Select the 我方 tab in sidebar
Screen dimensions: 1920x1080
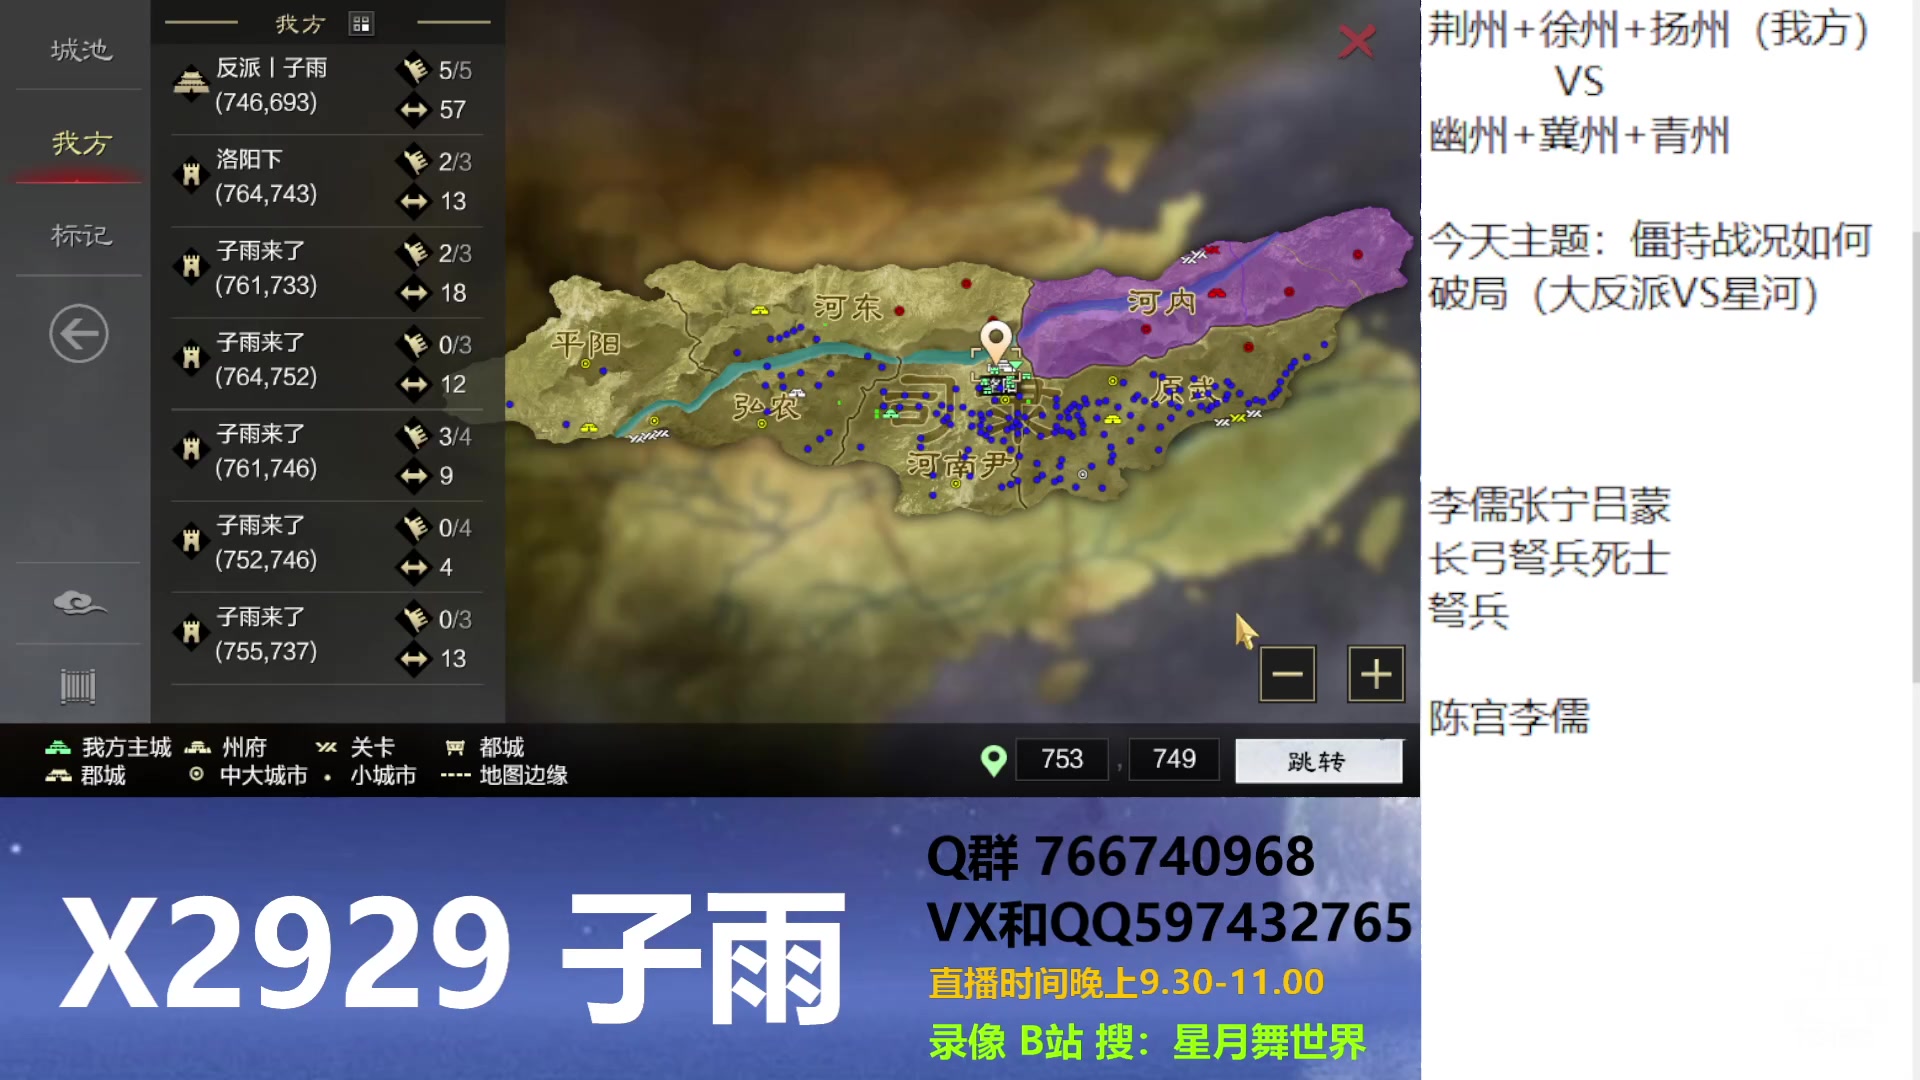pyautogui.click(x=80, y=143)
